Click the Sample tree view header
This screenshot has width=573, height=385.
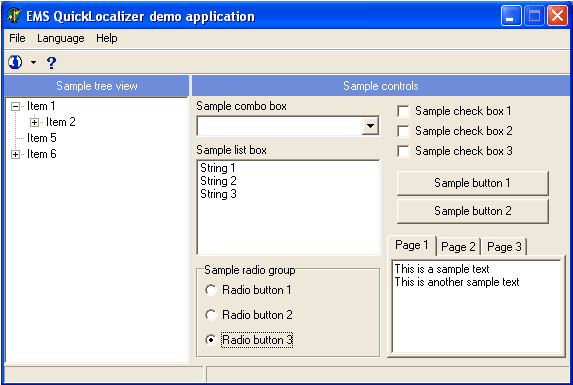97,86
